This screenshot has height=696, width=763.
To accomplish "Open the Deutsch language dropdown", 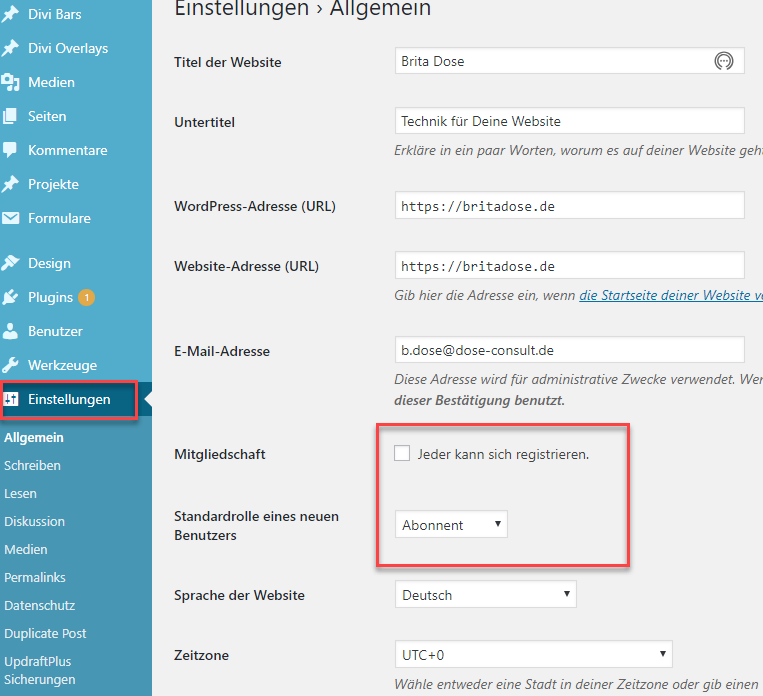I will [x=485, y=595].
